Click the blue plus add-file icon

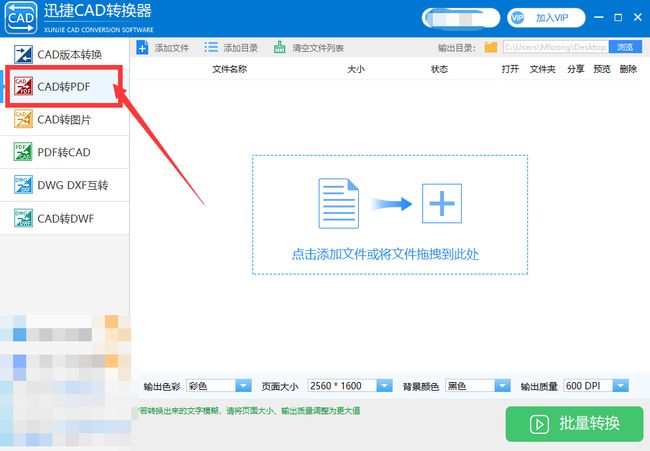coord(142,48)
